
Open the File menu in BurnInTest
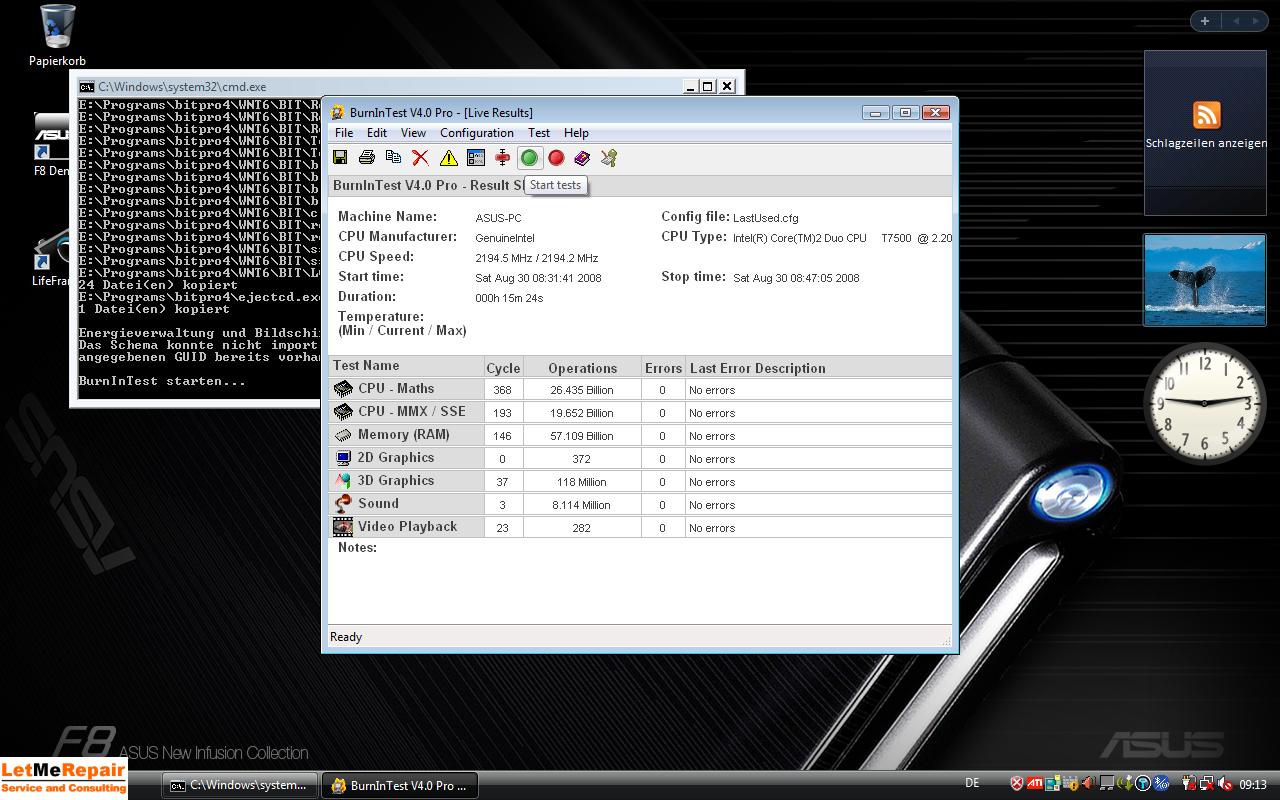[x=344, y=133]
